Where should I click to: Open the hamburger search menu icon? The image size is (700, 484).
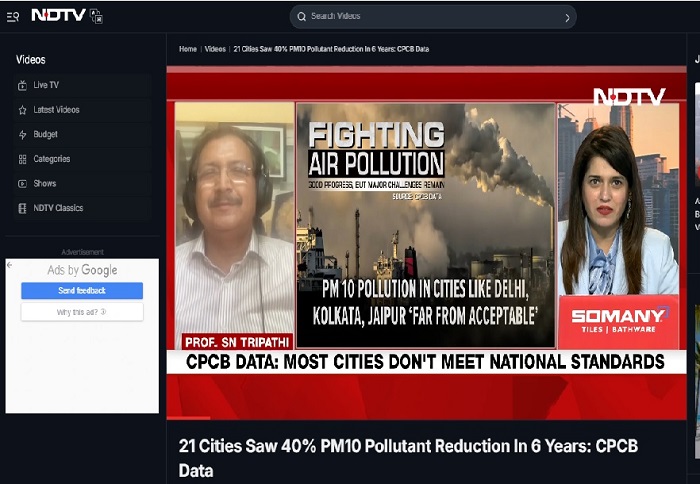(x=13, y=16)
